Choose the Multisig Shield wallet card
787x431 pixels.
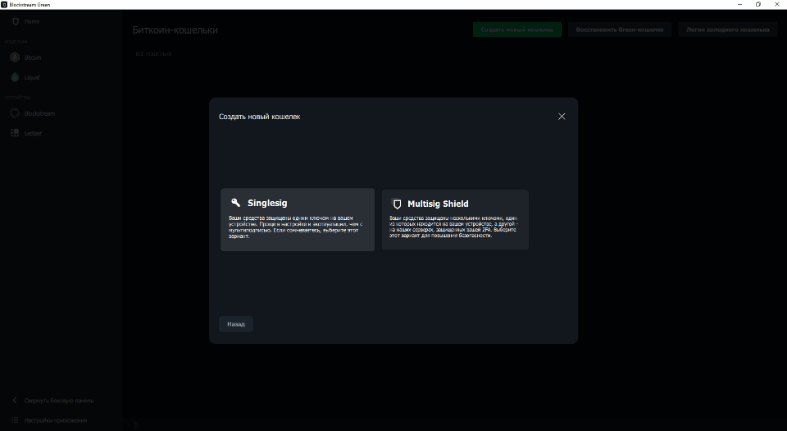[455, 219]
